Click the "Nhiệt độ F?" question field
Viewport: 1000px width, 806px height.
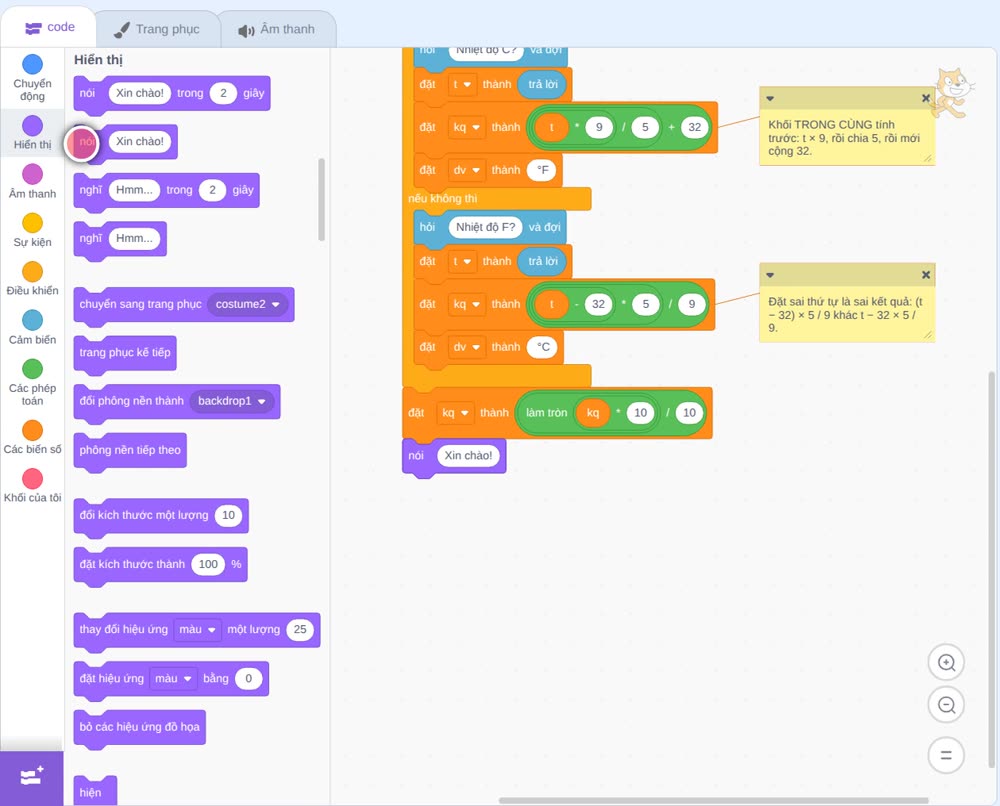click(x=485, y=227)
